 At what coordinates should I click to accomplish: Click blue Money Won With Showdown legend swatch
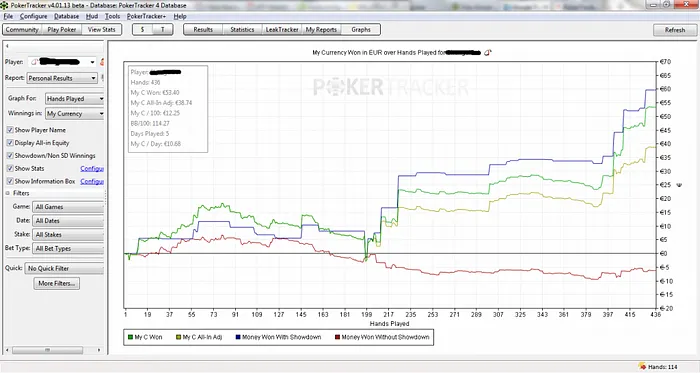tap(238, 337)
